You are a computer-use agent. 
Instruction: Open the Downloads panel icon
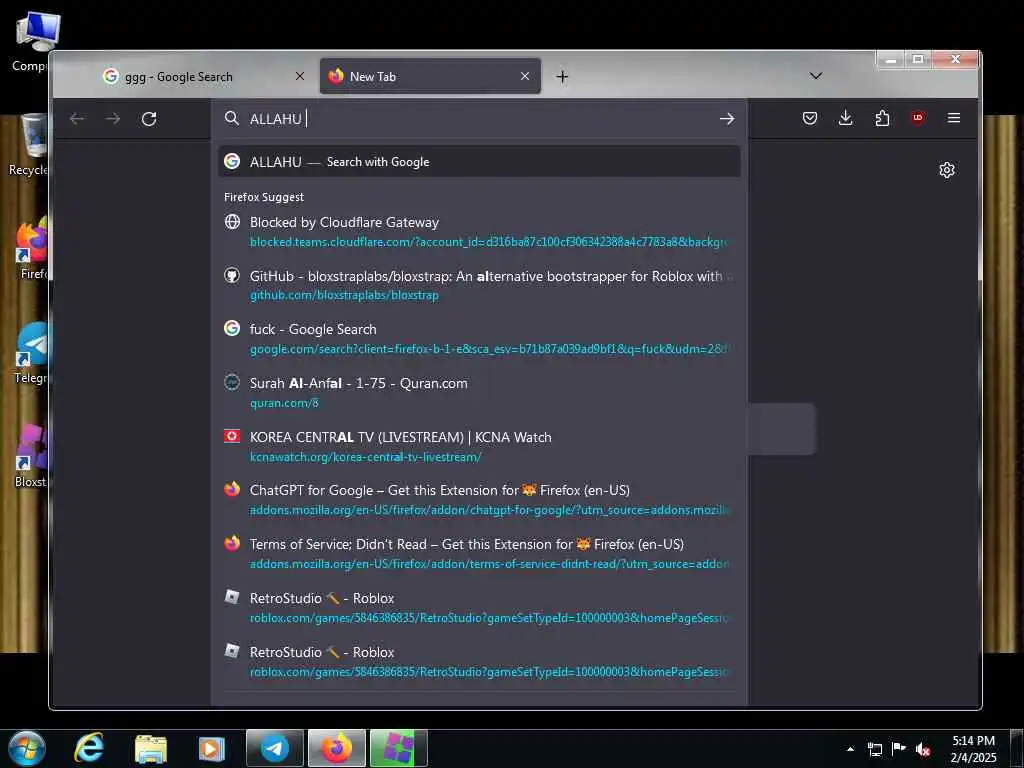pyautogui.click(x=846, y=118)
